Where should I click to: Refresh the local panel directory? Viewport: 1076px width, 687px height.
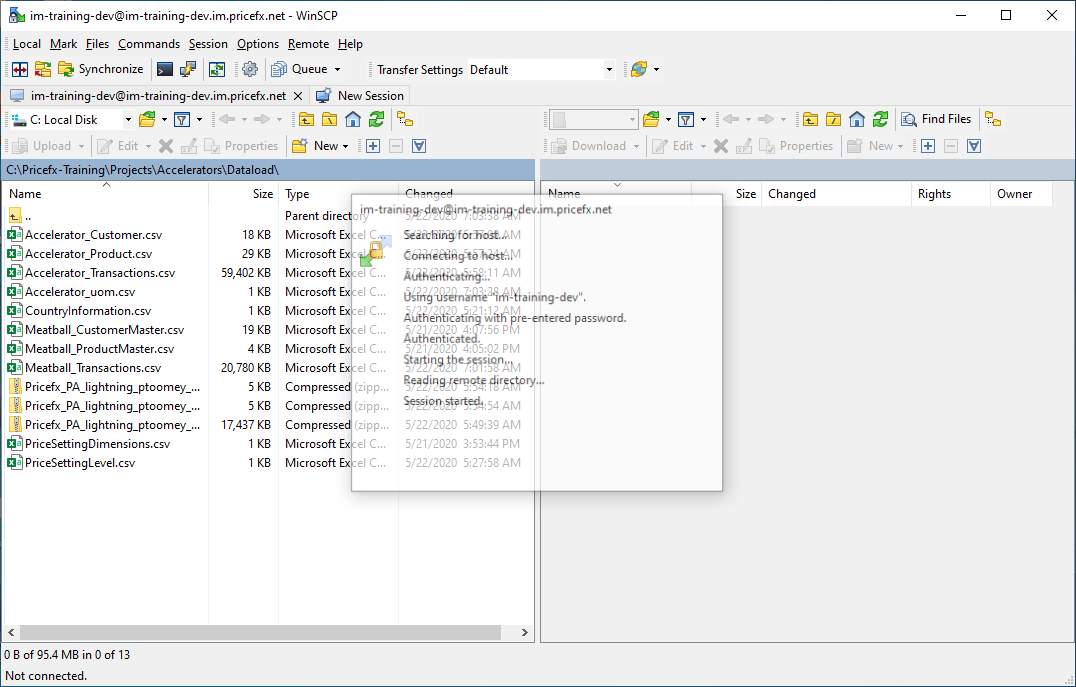point(376,119)
